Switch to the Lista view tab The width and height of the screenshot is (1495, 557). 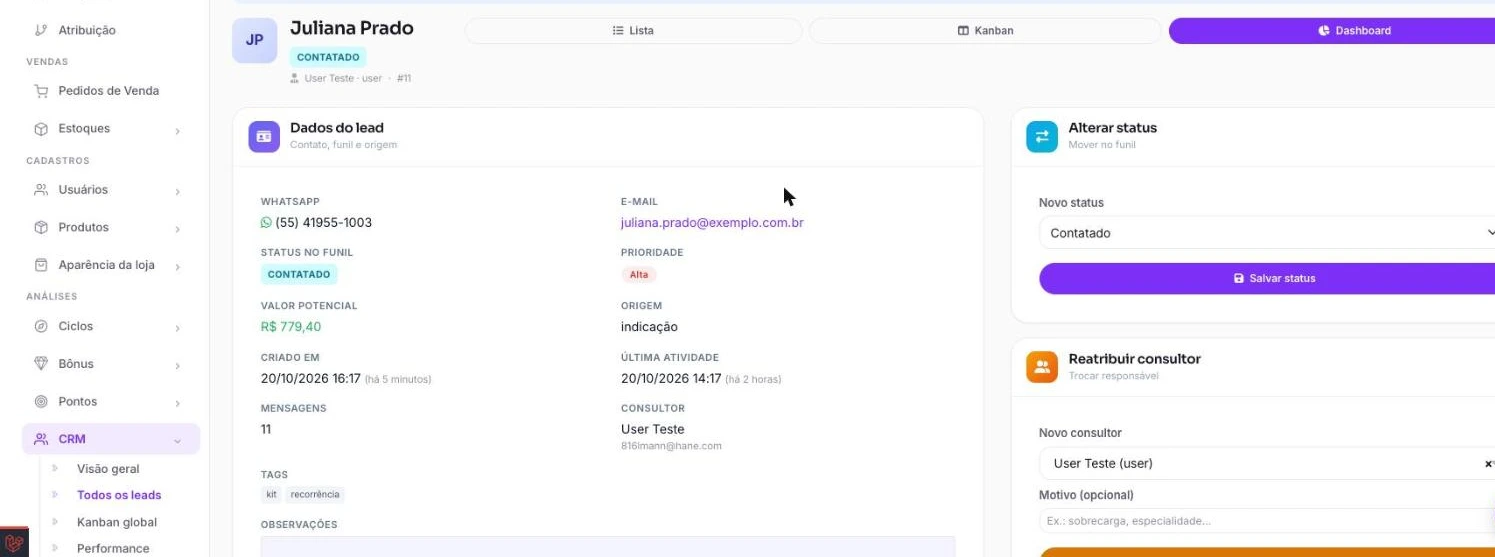633,31
